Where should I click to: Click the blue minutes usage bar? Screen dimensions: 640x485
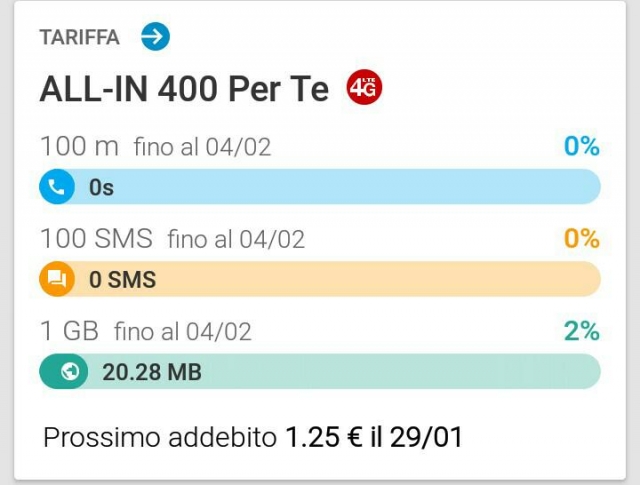[320, 187]
